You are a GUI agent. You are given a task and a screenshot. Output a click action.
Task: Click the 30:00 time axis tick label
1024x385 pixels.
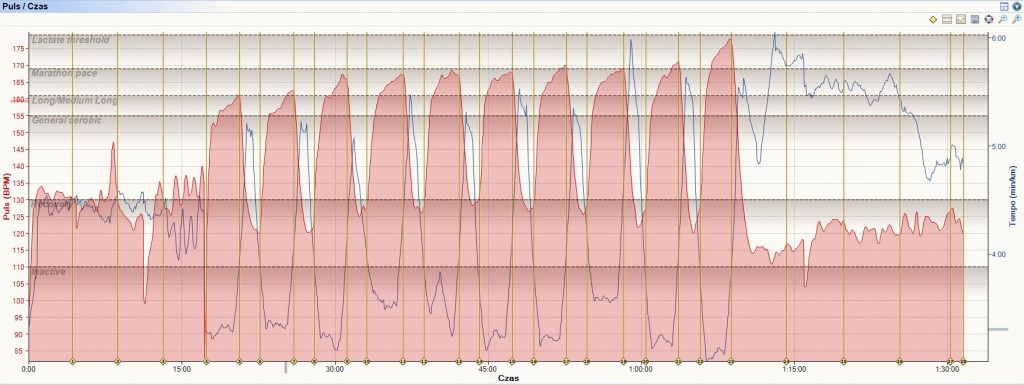coord(335,369)
